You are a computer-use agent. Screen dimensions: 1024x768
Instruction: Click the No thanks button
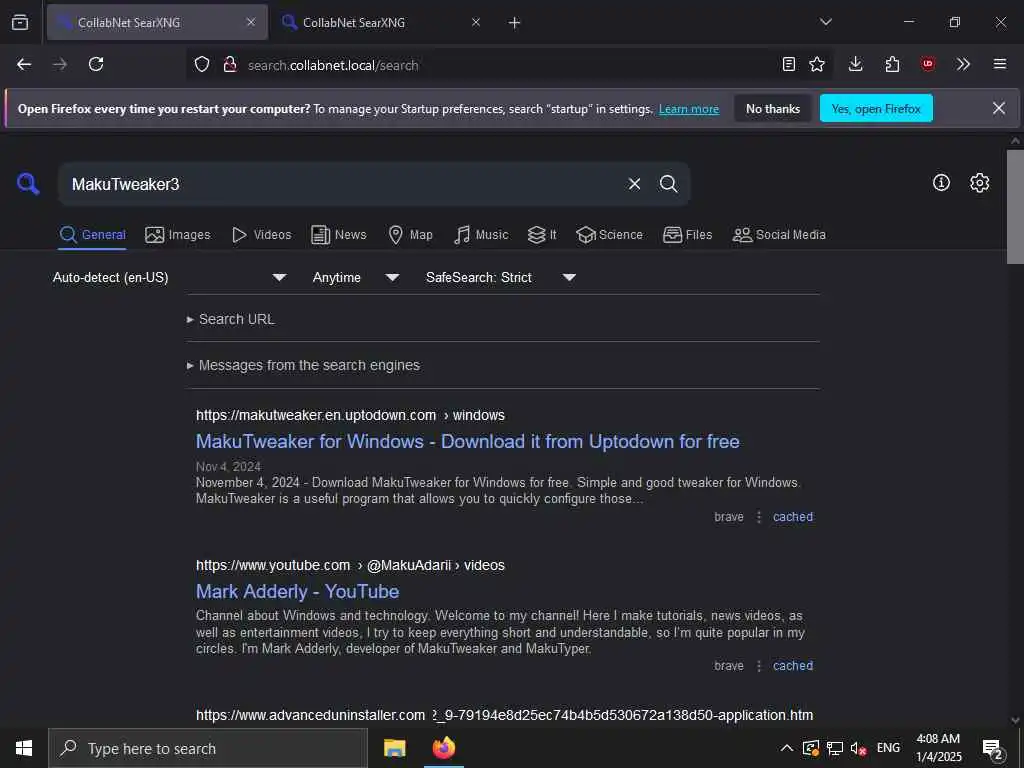(x=773, y=108)
